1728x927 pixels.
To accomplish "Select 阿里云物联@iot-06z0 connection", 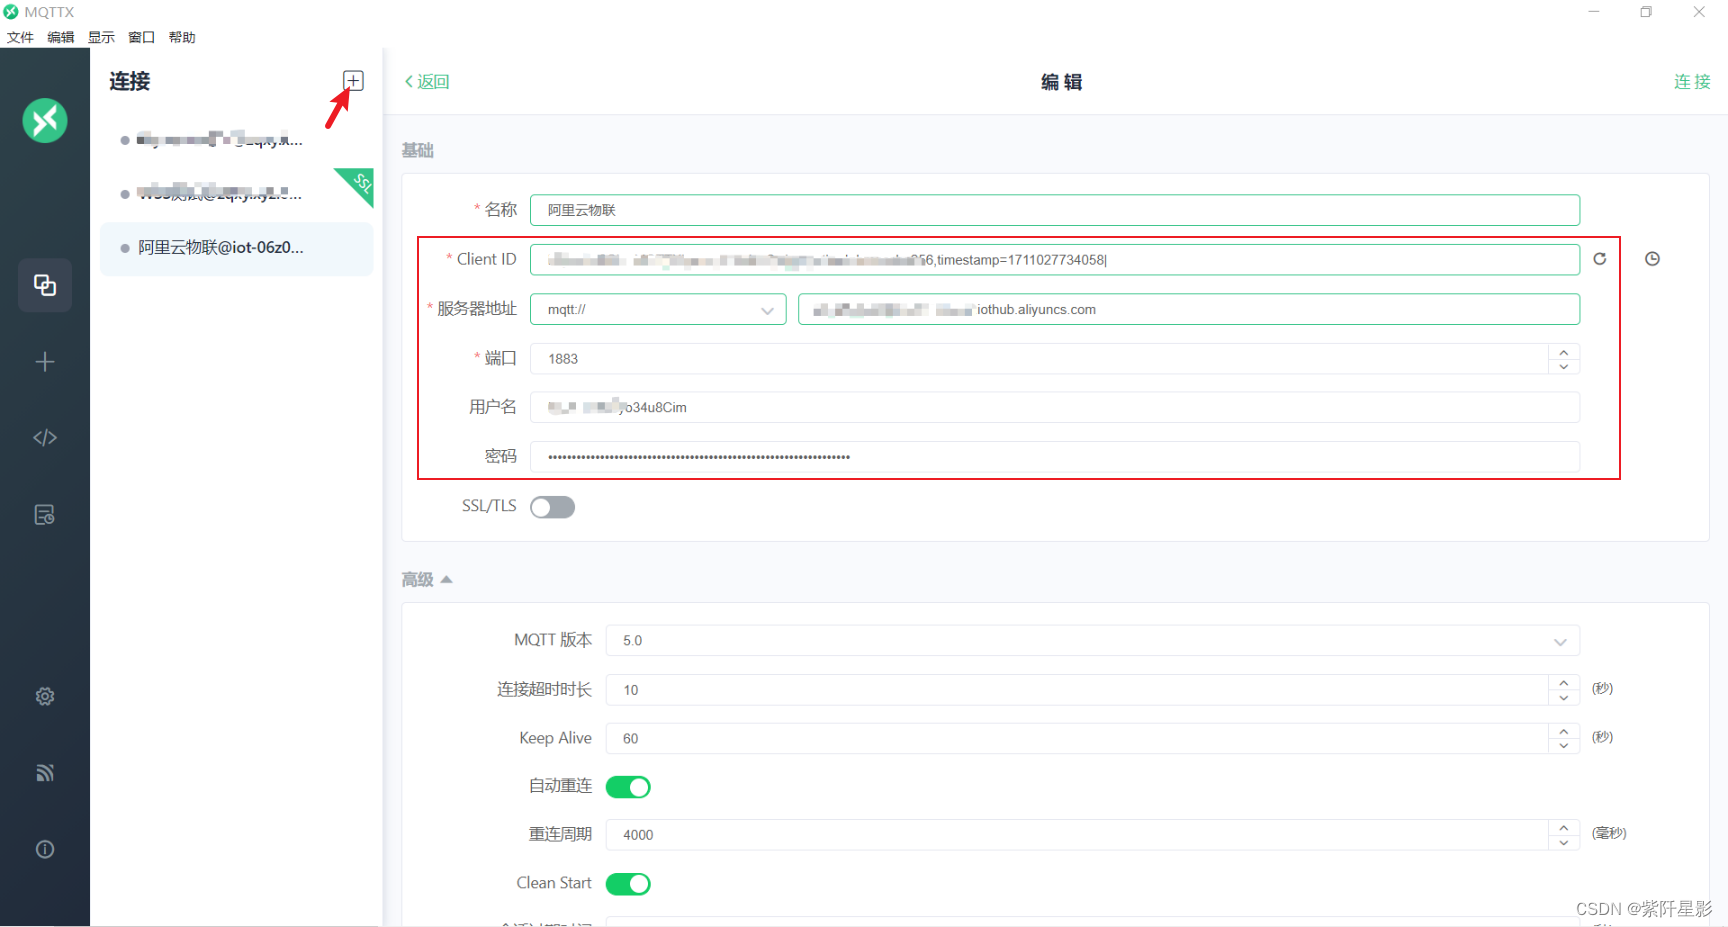I will click(x=236, y=248).
